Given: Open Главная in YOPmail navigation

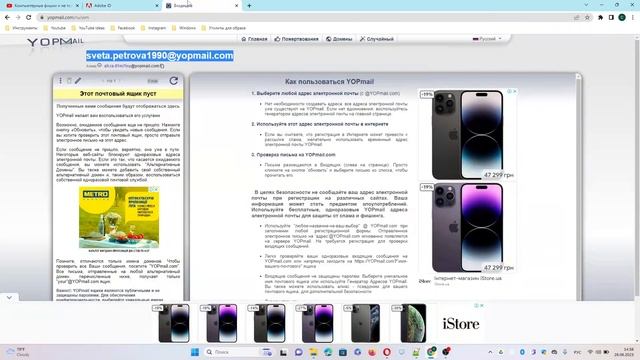Looking at the screenshot, I should point(254,39).
